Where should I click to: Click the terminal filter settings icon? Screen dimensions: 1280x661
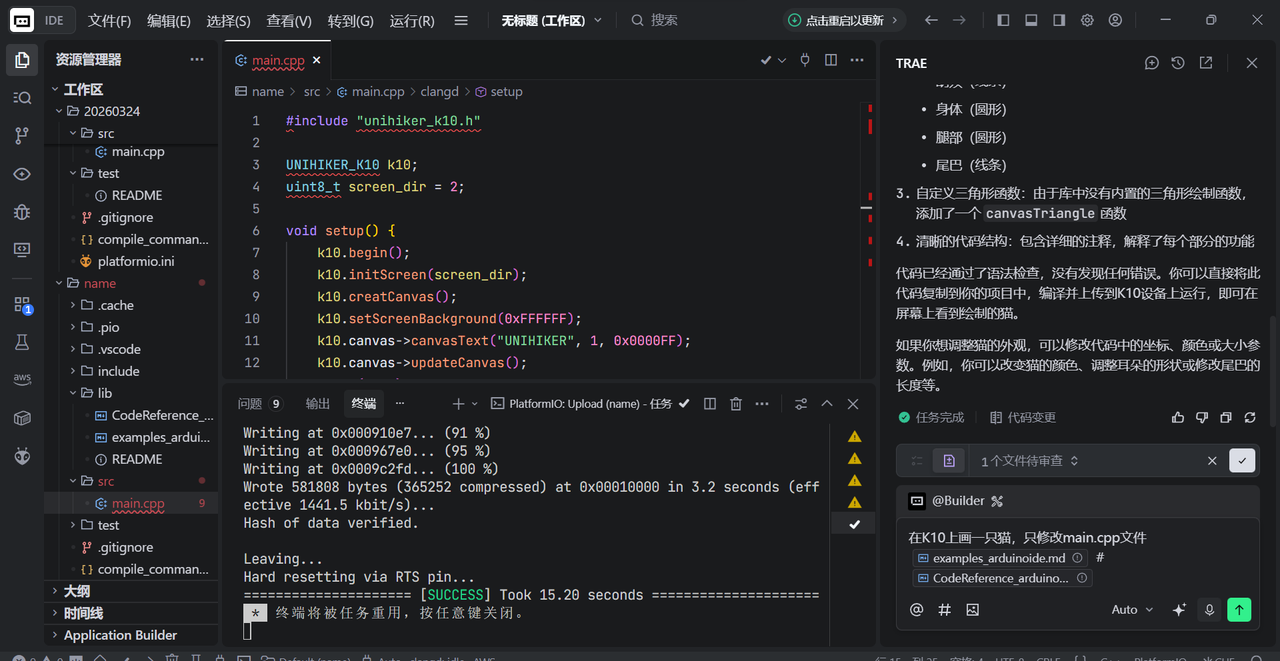(799, 403)
